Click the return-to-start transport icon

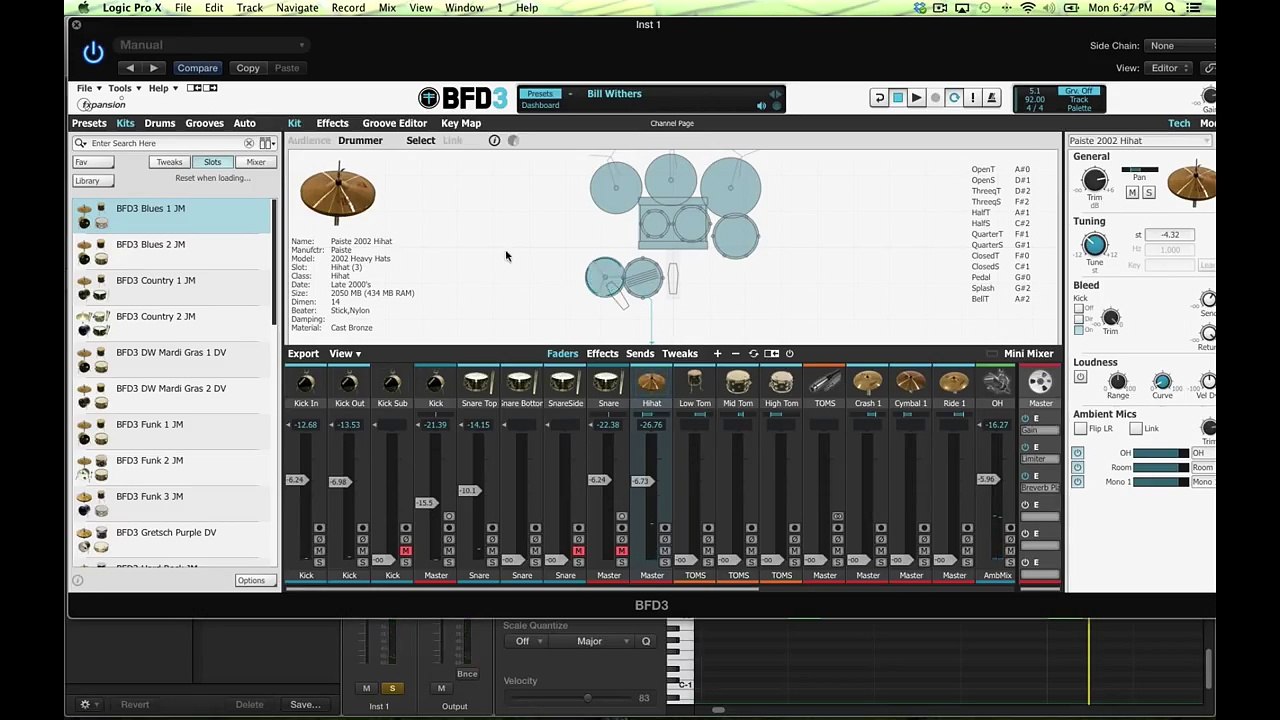pyautogui.click(x=879, y=98)
